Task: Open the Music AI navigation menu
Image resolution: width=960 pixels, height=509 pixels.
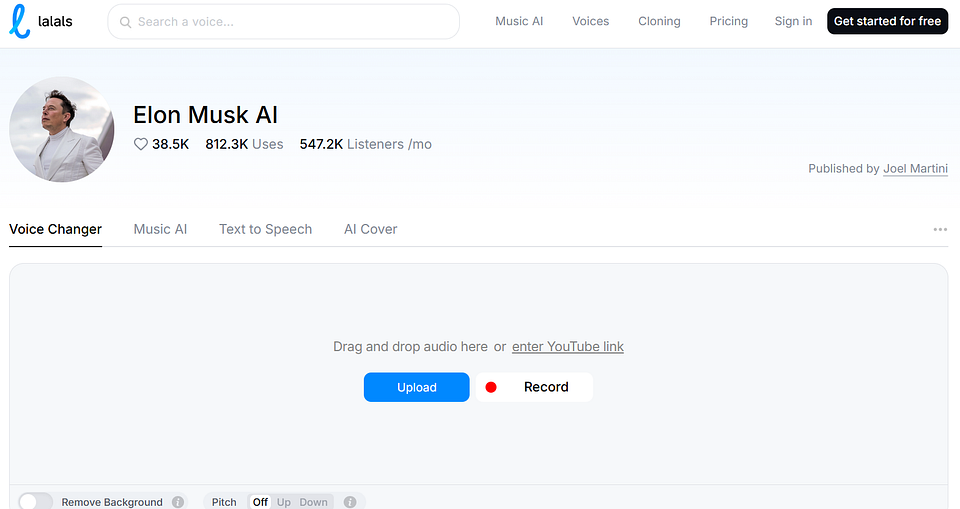Action: (x=519, y=21)
